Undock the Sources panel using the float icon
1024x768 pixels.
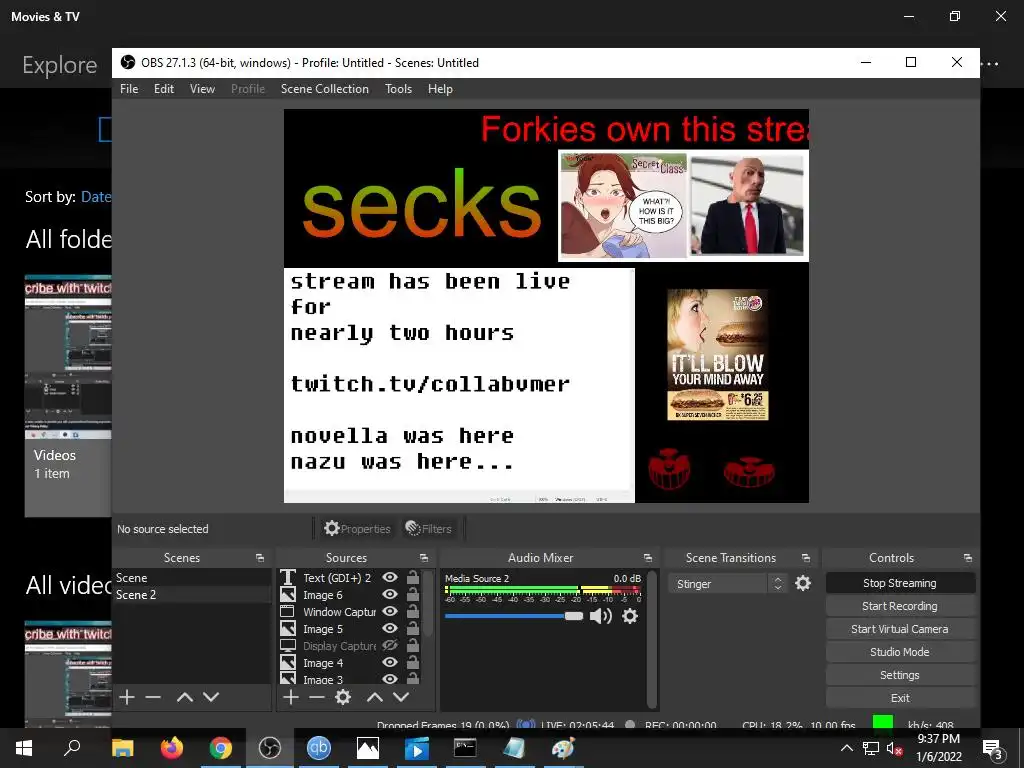424,558
